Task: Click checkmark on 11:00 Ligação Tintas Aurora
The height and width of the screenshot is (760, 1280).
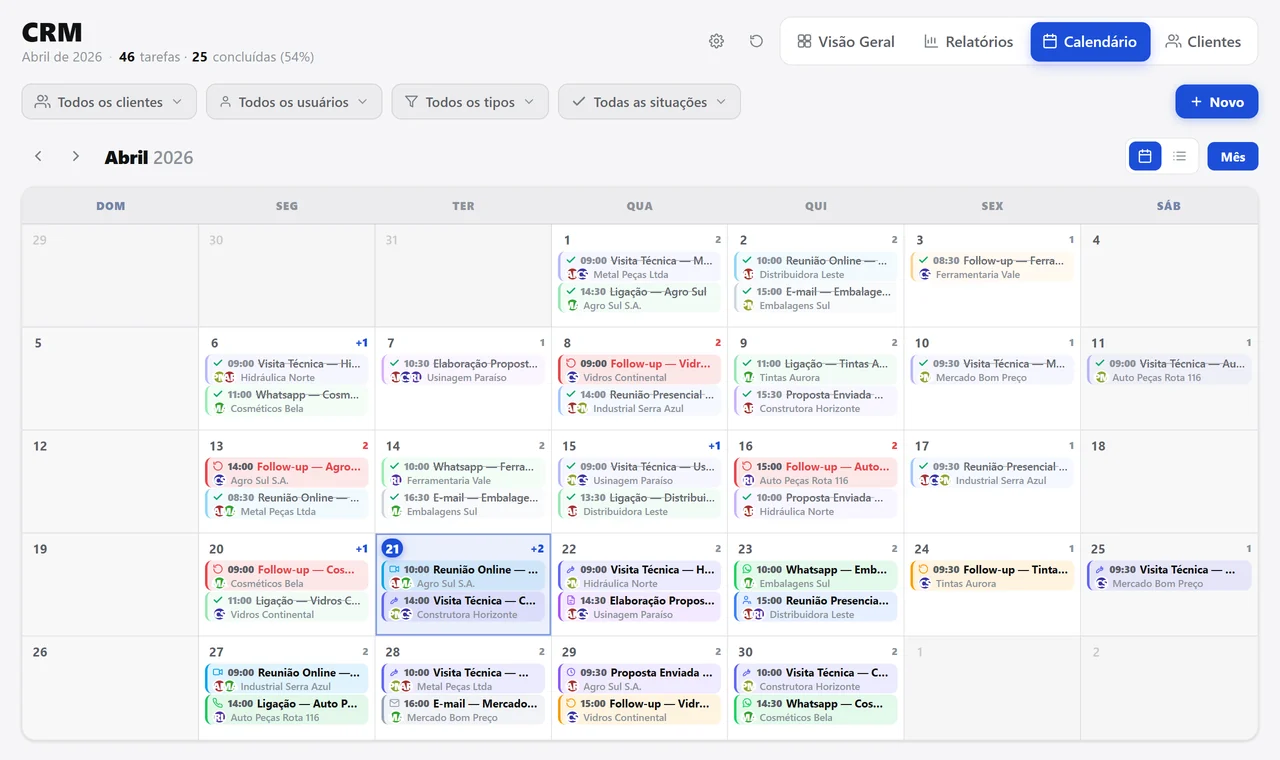Action: [747, 364]
